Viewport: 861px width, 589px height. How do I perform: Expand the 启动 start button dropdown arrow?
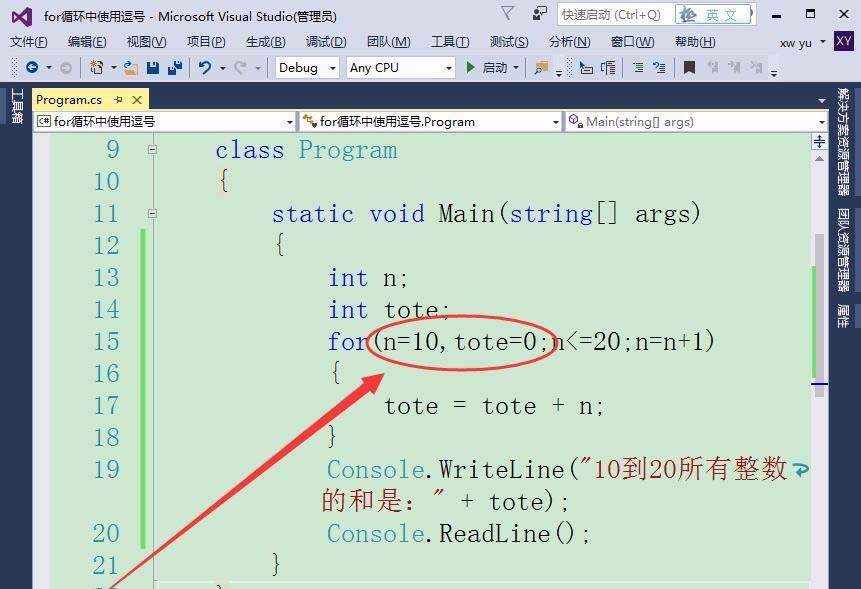516,68
